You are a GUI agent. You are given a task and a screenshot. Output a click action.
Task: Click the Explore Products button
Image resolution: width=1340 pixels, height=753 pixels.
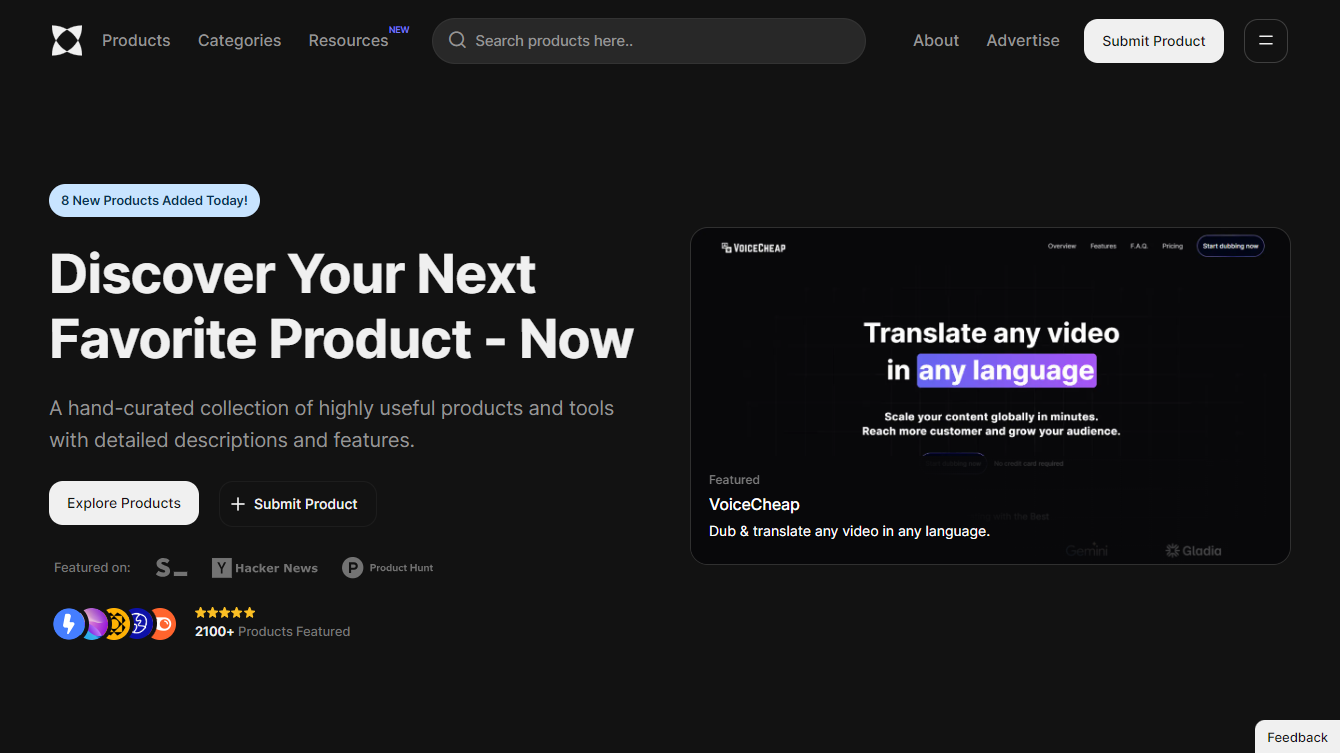(x=124, y=503)
